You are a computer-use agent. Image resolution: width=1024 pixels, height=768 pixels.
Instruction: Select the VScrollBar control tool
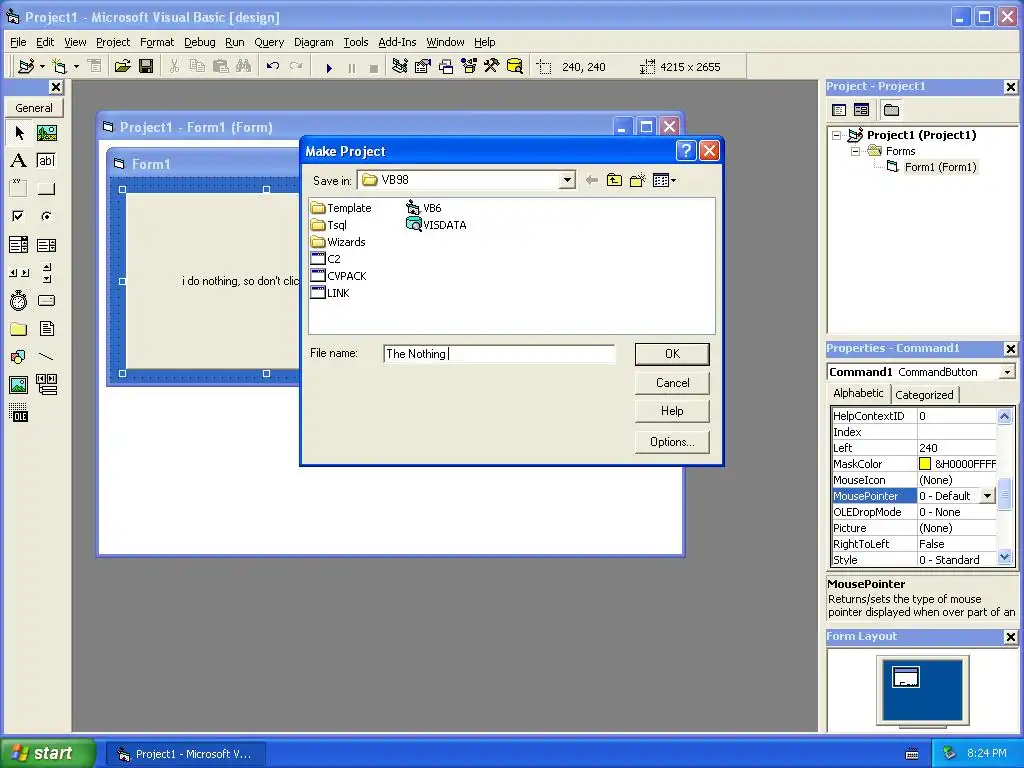[46, 273]
